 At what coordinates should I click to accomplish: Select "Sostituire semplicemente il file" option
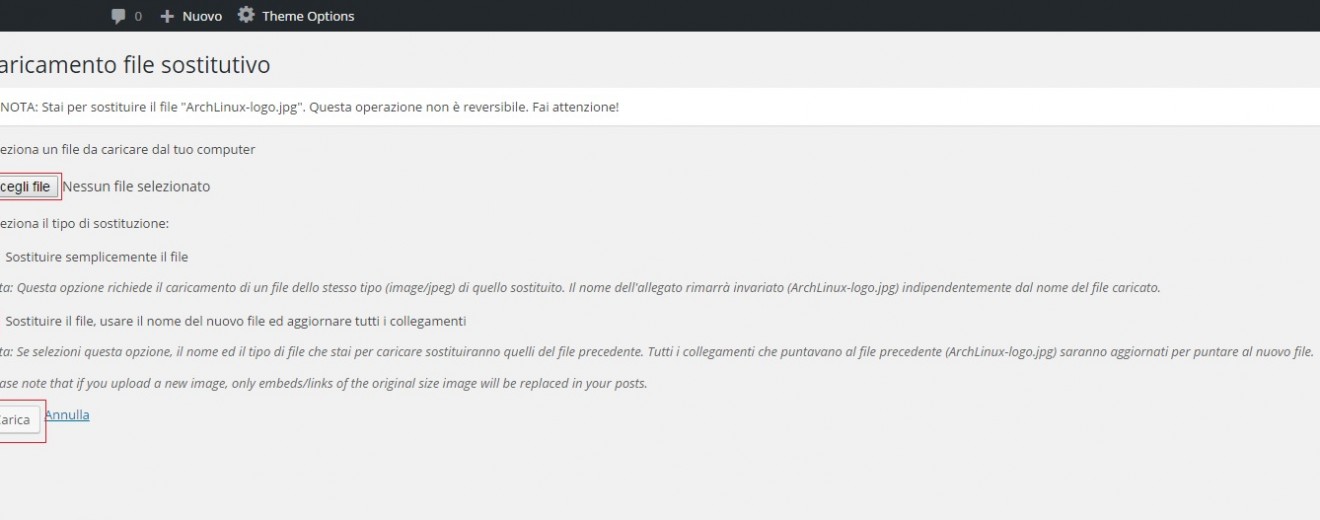tap(96, 257)
